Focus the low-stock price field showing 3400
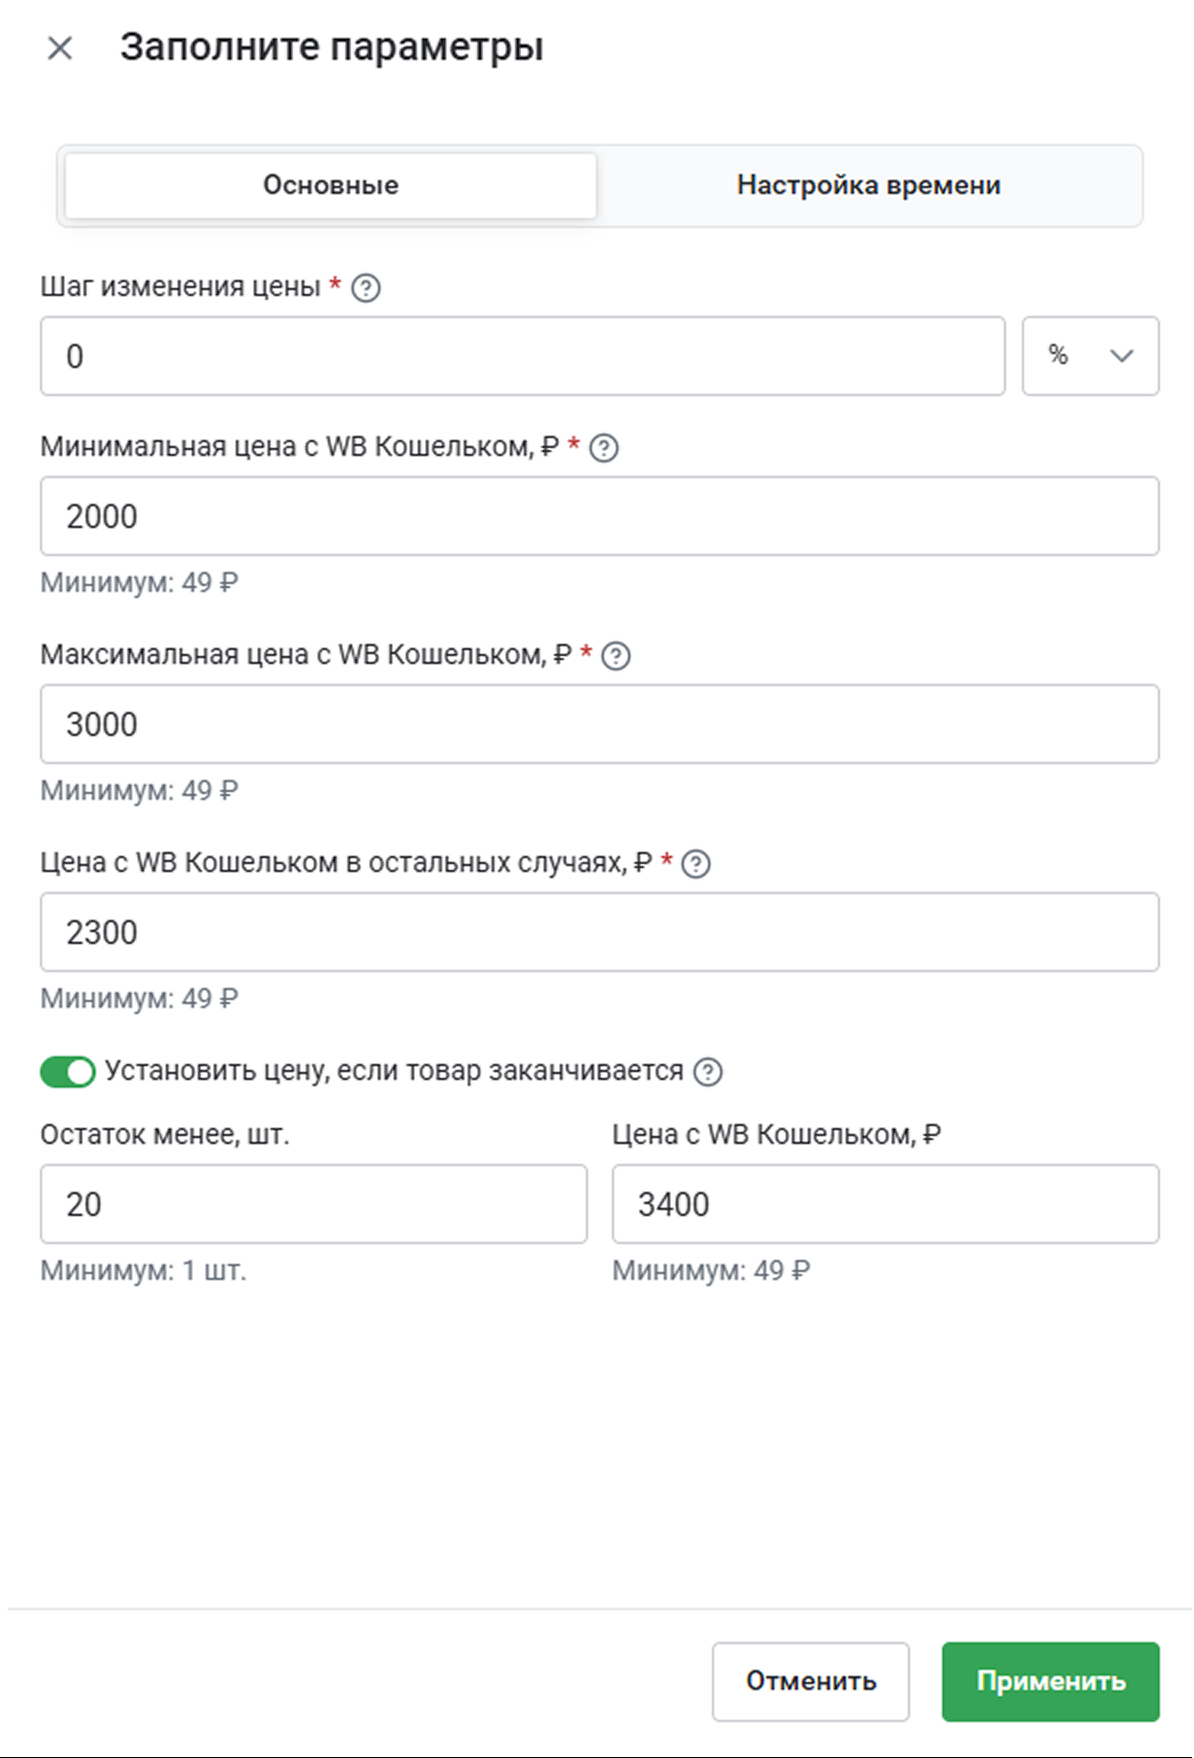Image resolution: width=1194 pixels, height=1758 pixels. point(885,1204)
